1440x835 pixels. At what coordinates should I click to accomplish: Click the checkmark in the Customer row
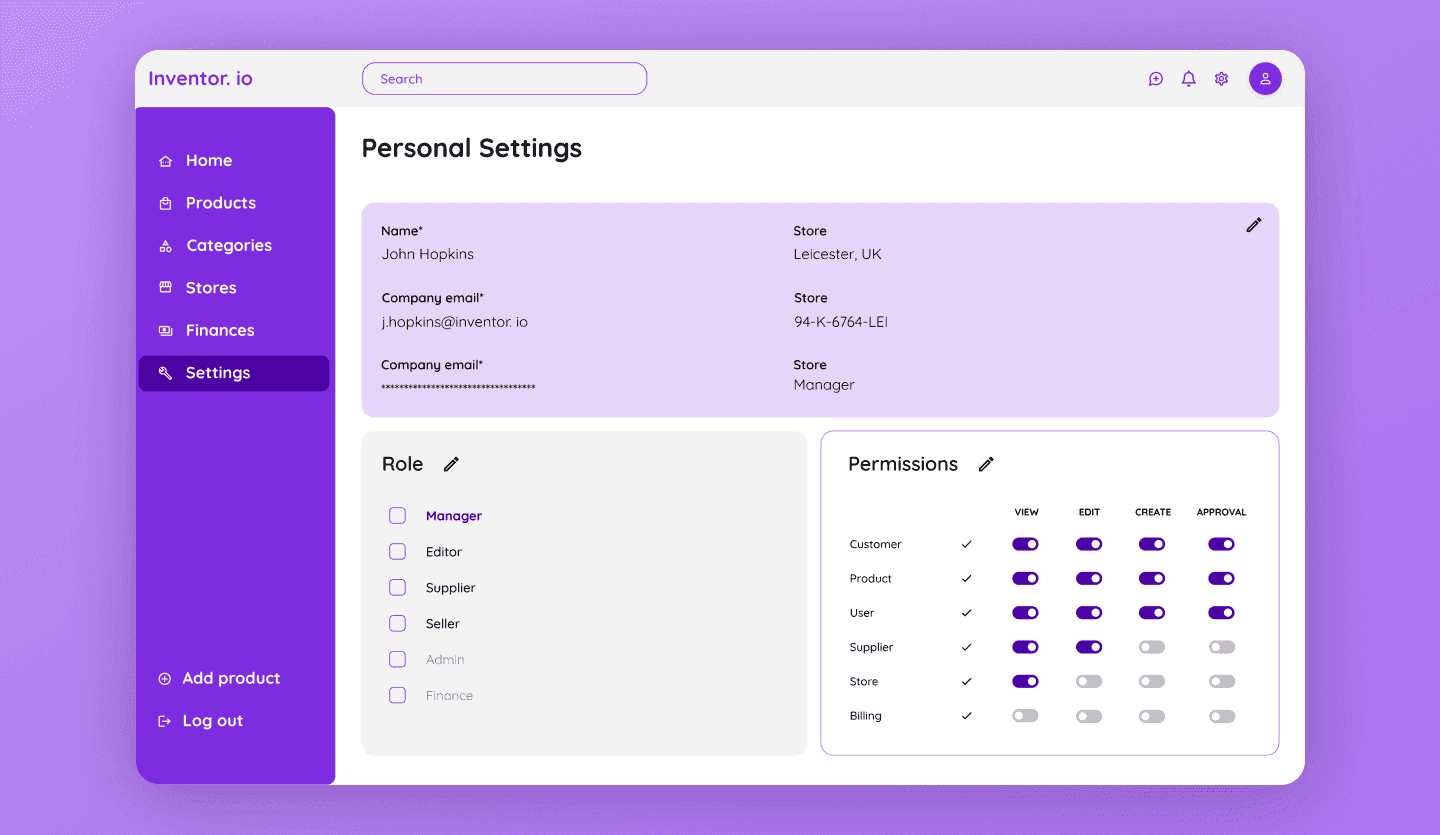click(966, 544)
